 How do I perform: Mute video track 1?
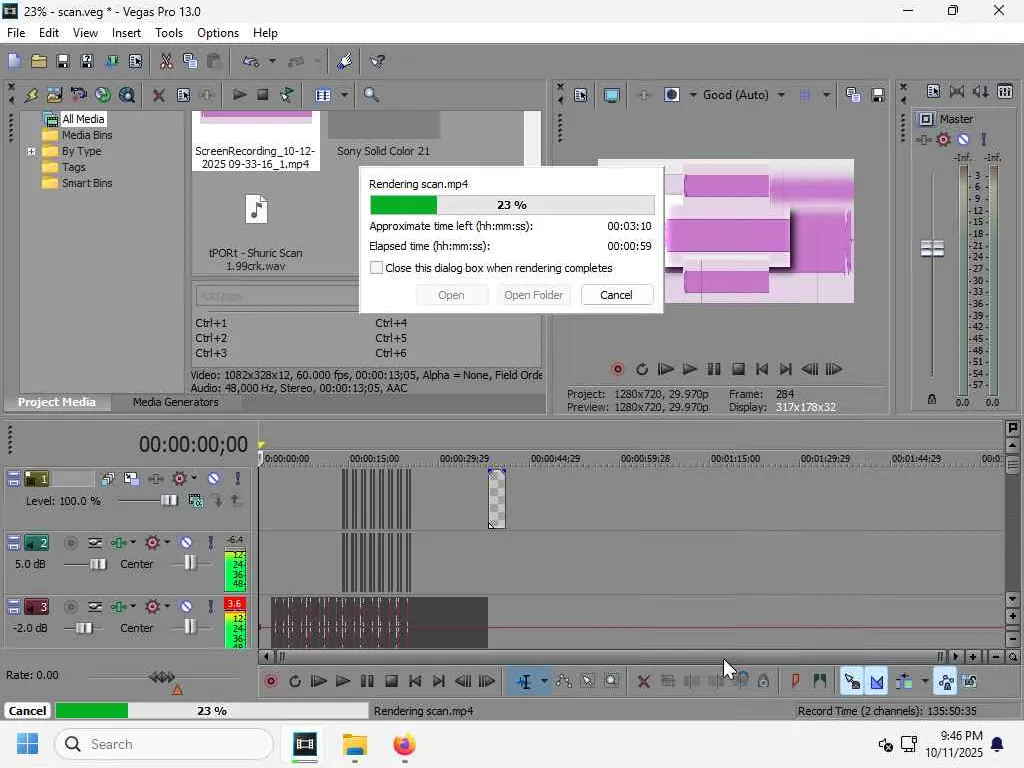point(214,479)
